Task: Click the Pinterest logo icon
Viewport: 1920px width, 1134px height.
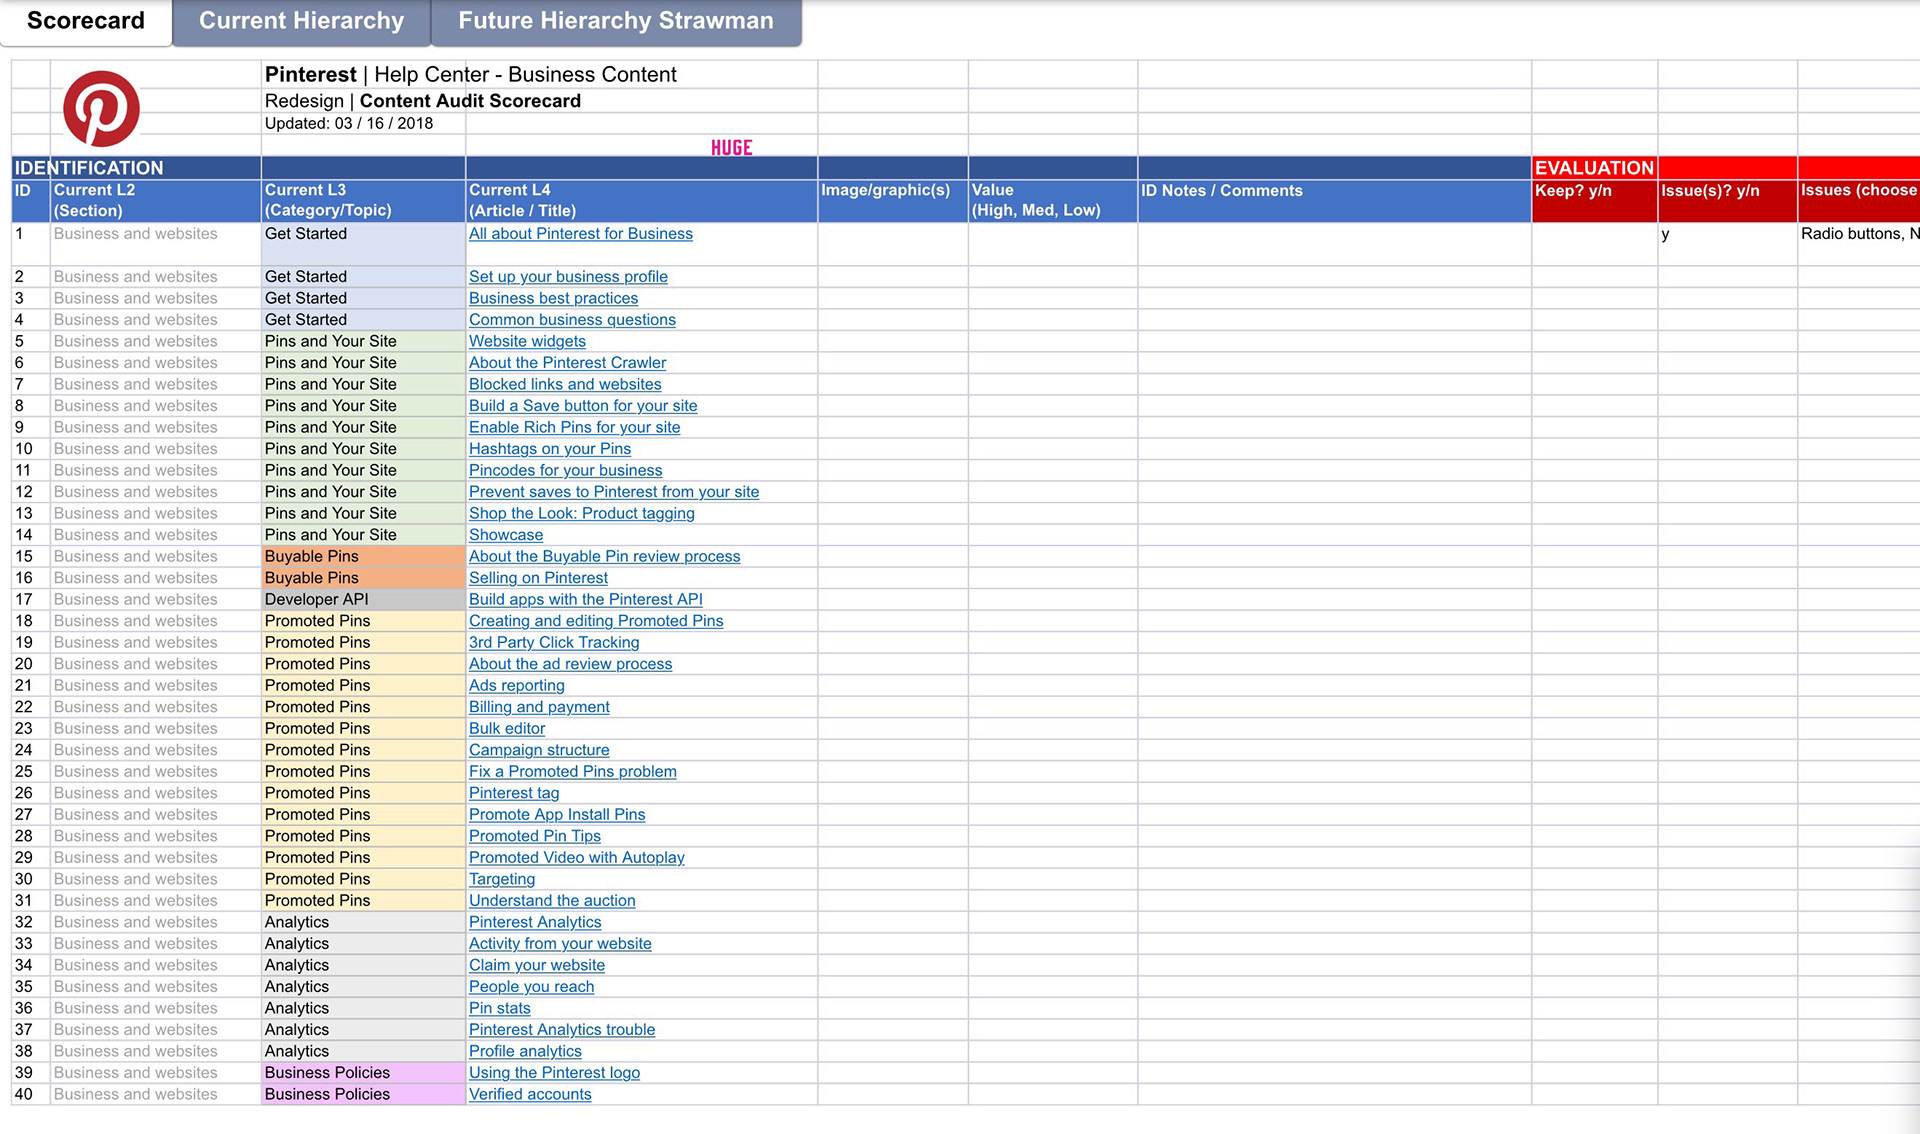Action: tap(101, 109)
